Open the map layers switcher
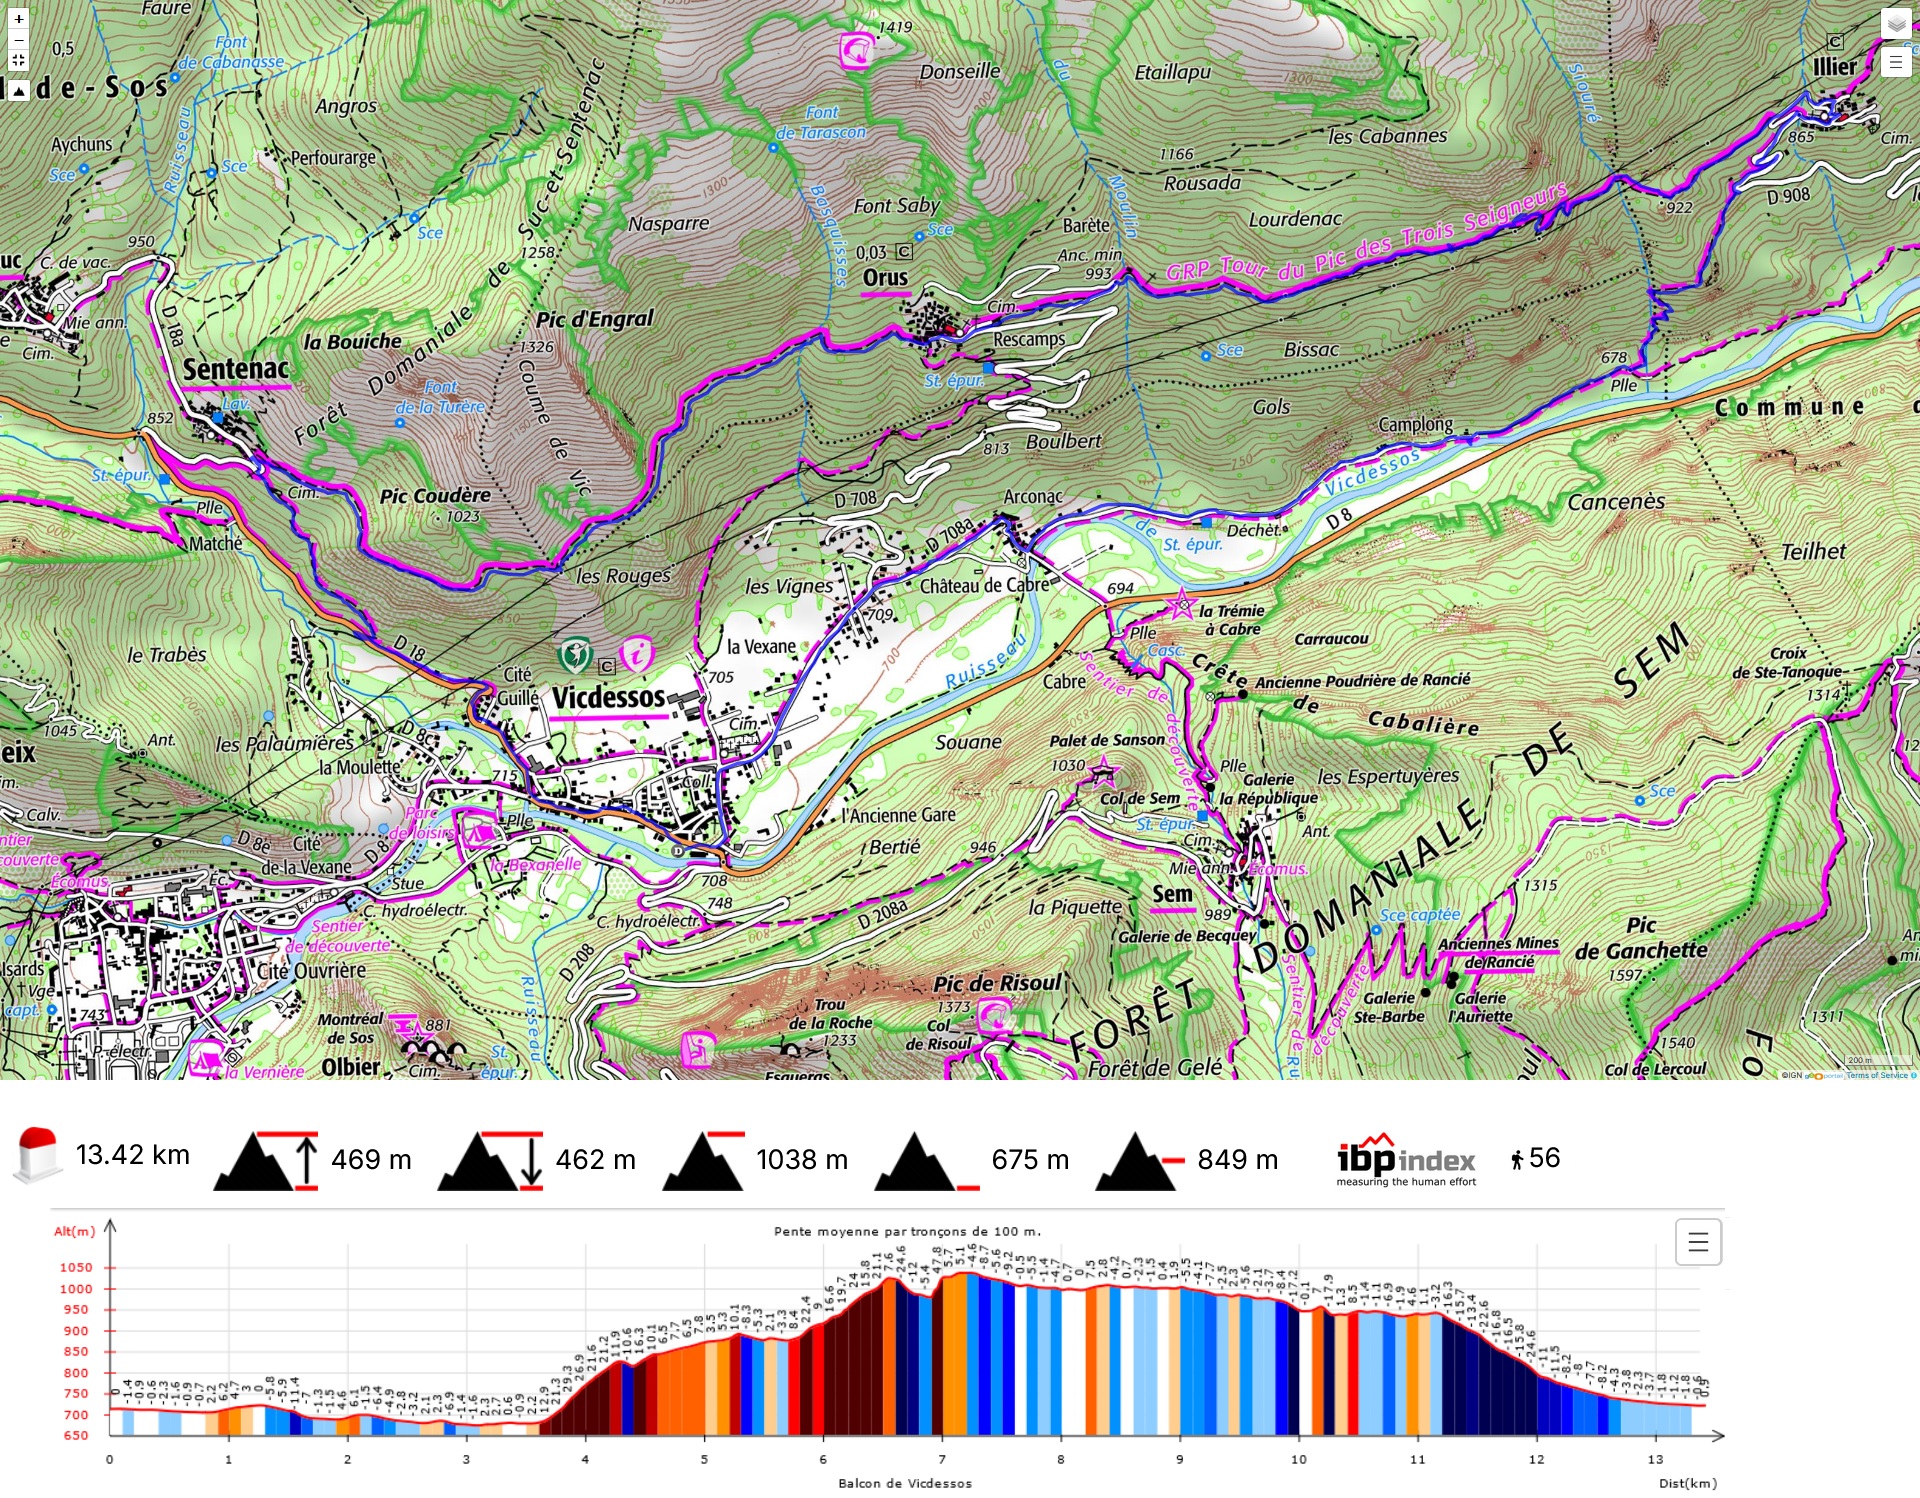The image size is (1920, 1498). coord(1895,23)
